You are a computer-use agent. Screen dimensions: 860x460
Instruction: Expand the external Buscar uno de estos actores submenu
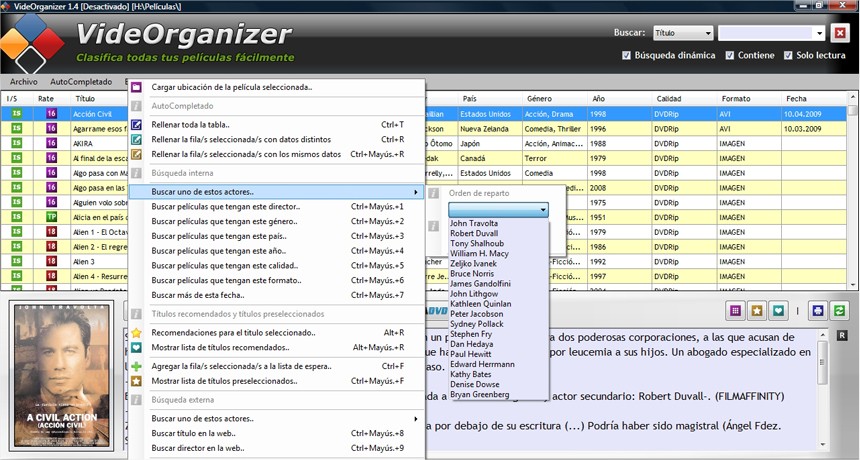click(x=276, y=418)
